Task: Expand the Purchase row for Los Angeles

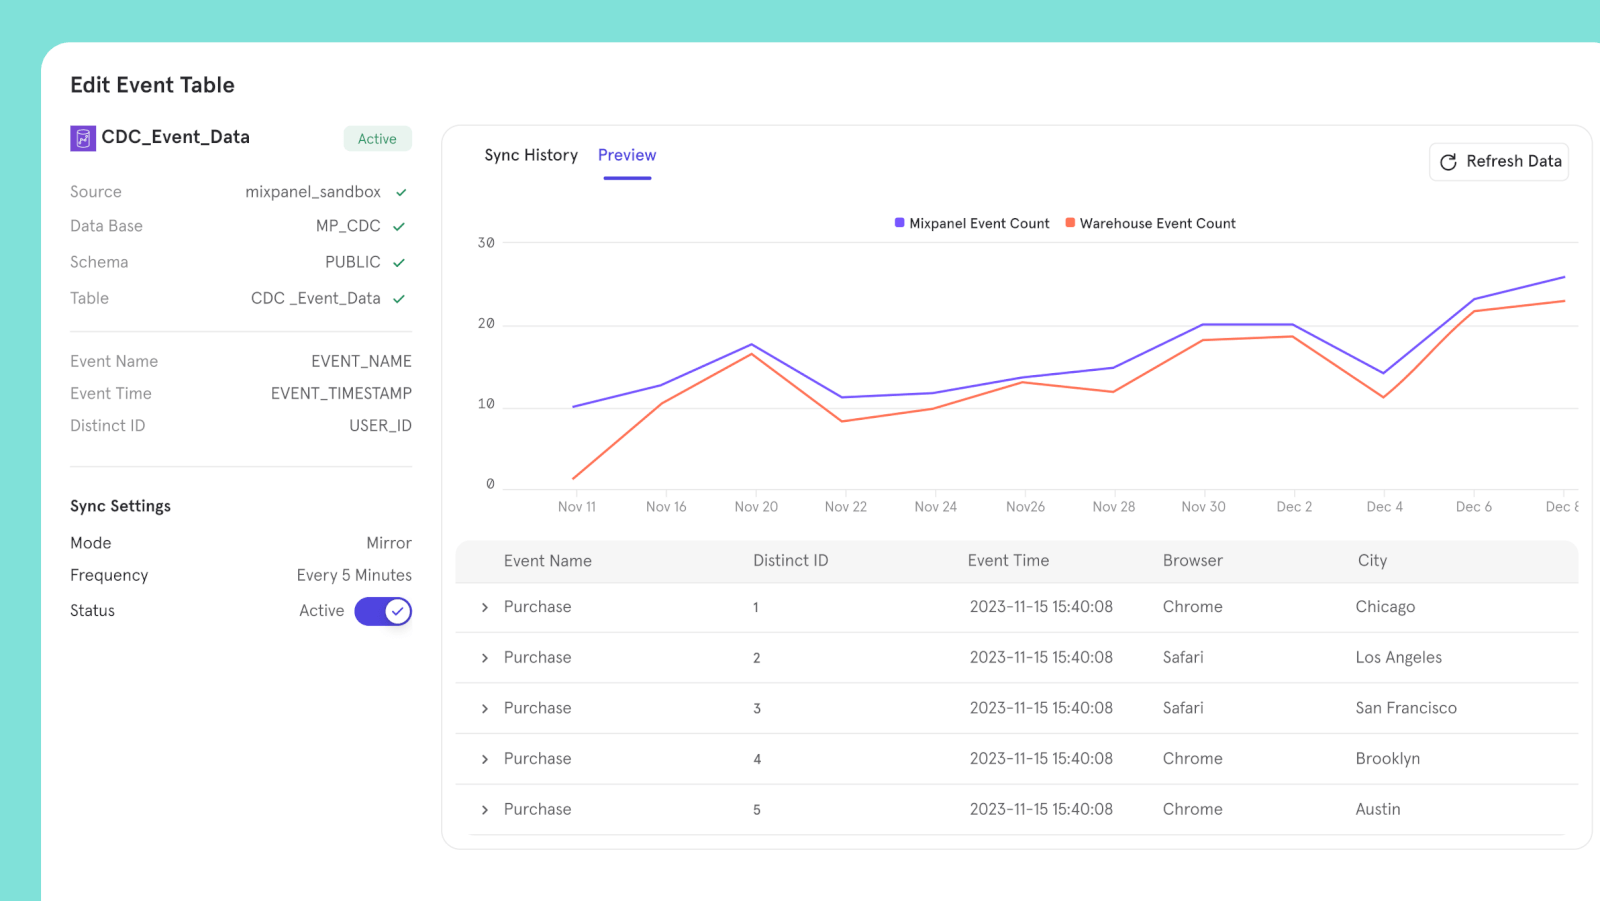Action: click(x=485, y=658)
